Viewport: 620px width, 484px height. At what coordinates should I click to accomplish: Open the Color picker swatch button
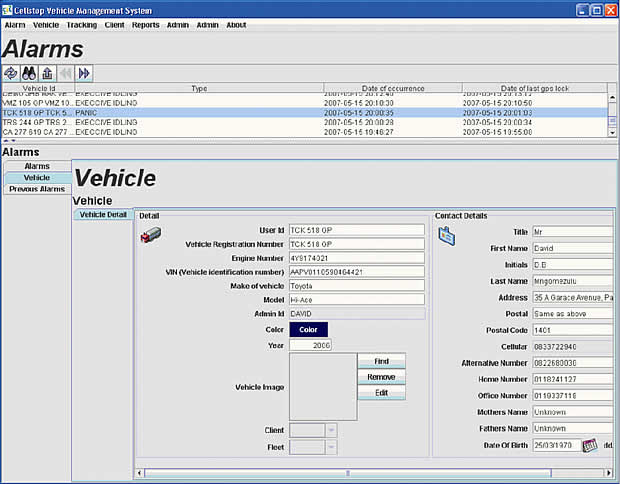308,329
